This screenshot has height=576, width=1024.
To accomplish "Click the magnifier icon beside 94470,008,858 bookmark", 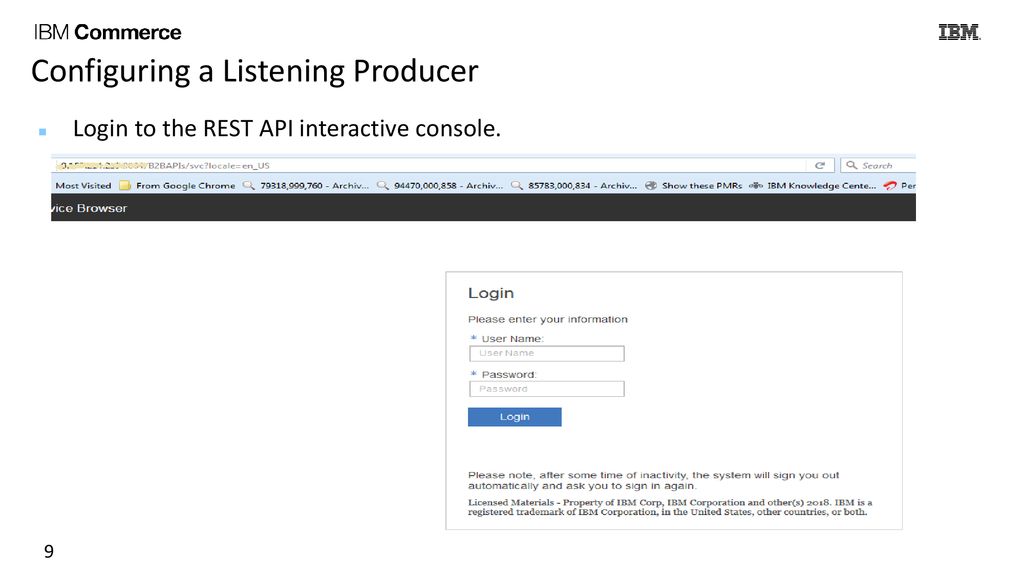I will tap(383, 185).
